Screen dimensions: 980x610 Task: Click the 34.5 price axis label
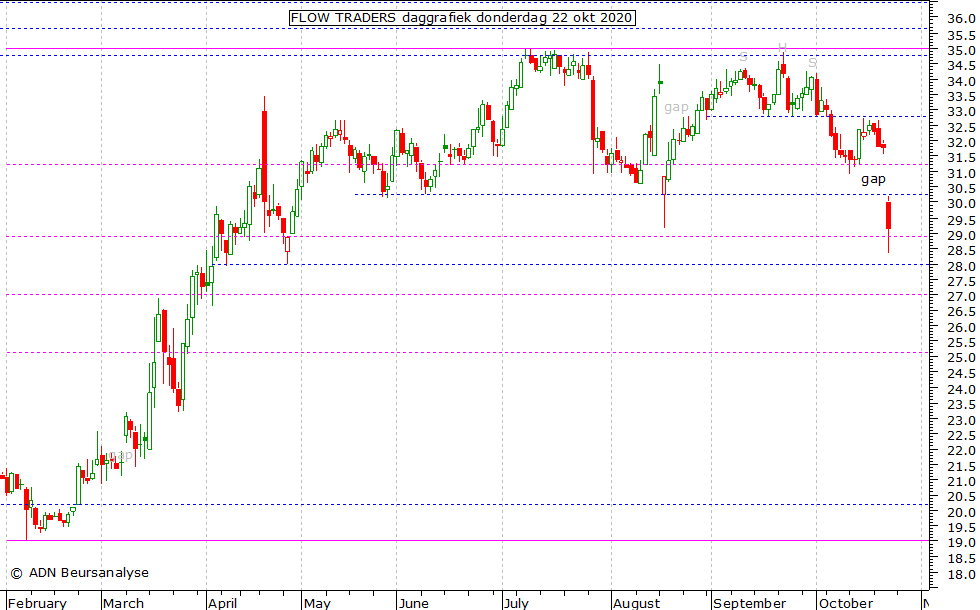(961, 66)
